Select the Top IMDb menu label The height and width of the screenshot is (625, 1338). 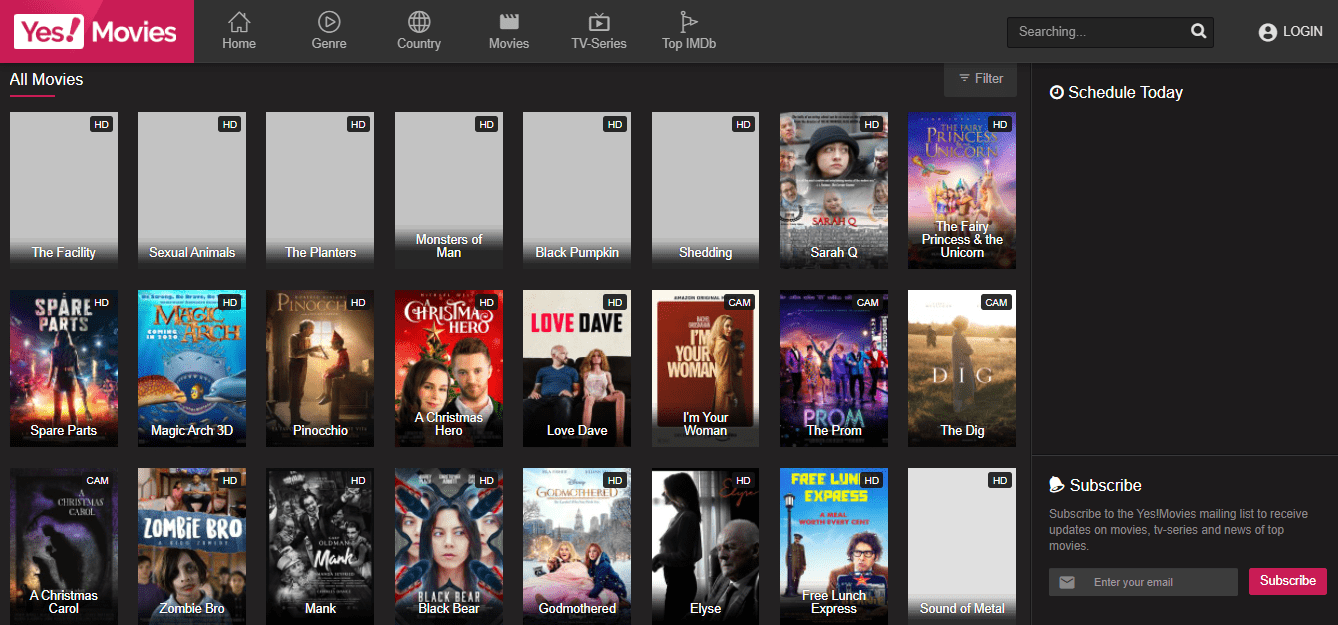point(689,44)
